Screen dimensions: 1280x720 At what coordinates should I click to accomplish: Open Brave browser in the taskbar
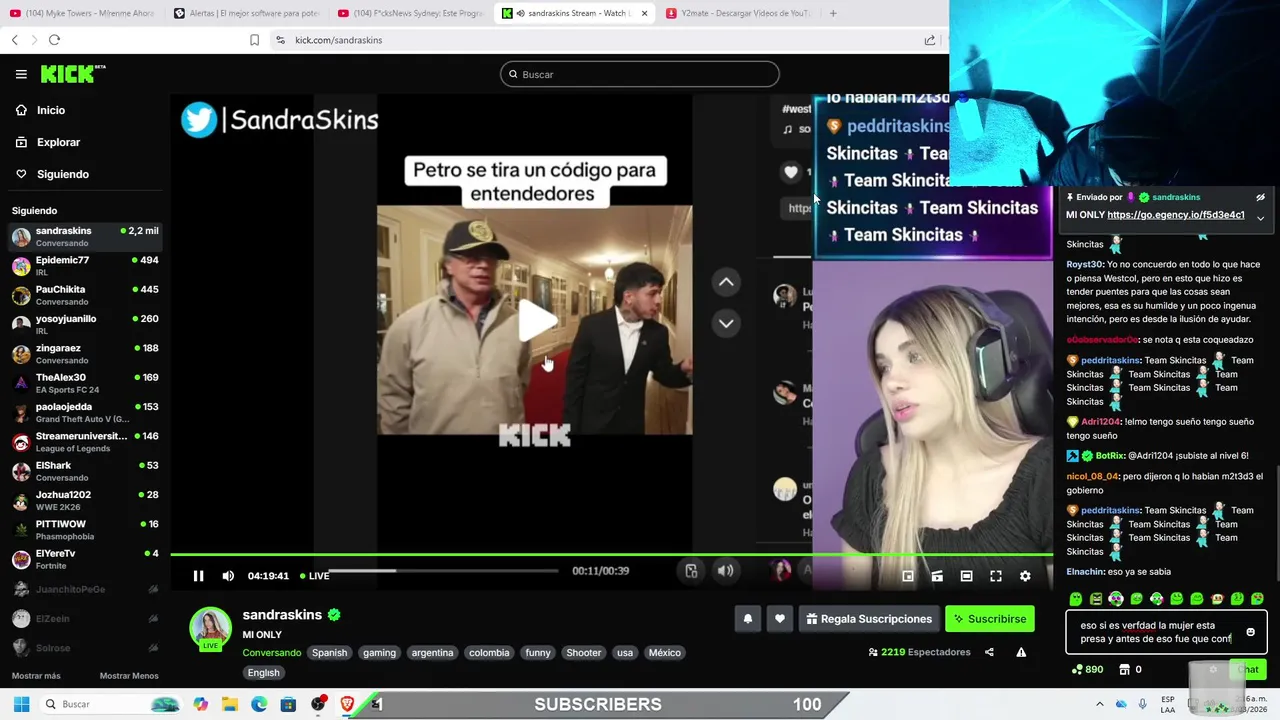(347, 704)
